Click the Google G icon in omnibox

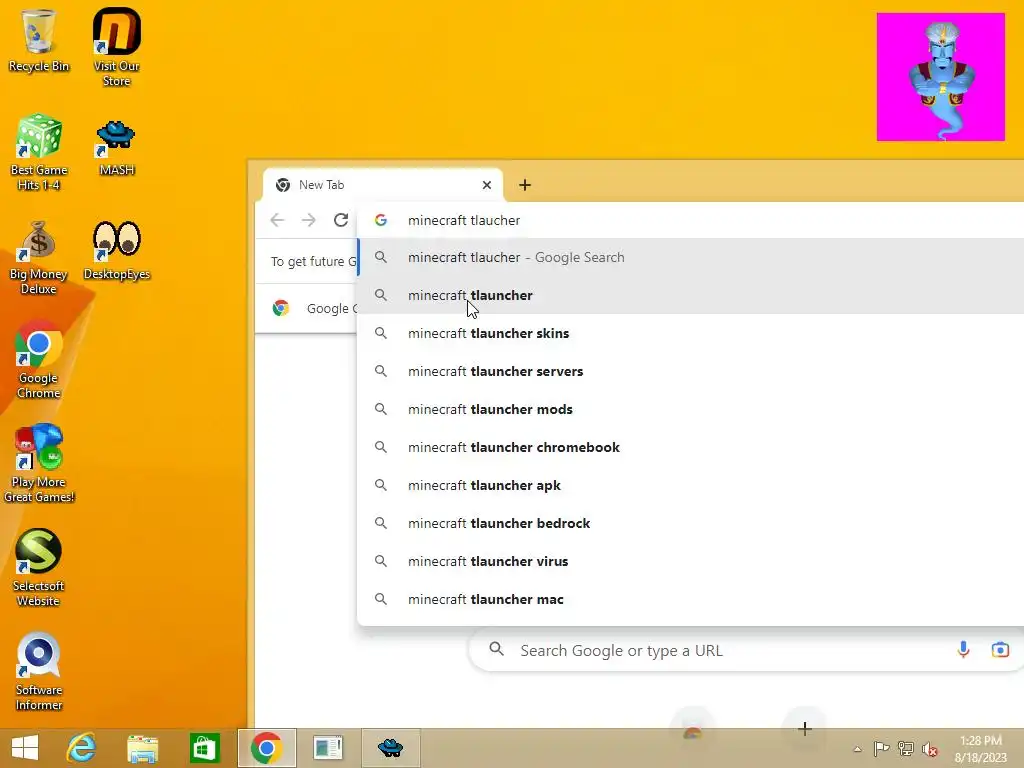[381, 220]
